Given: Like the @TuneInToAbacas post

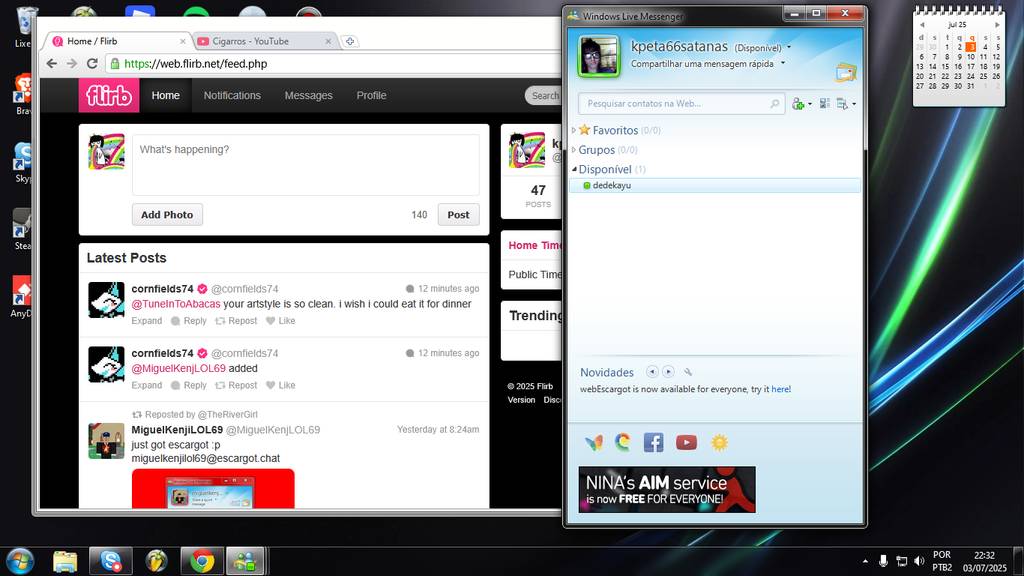Looking at the screenshot, I should [x=280, y=321].
